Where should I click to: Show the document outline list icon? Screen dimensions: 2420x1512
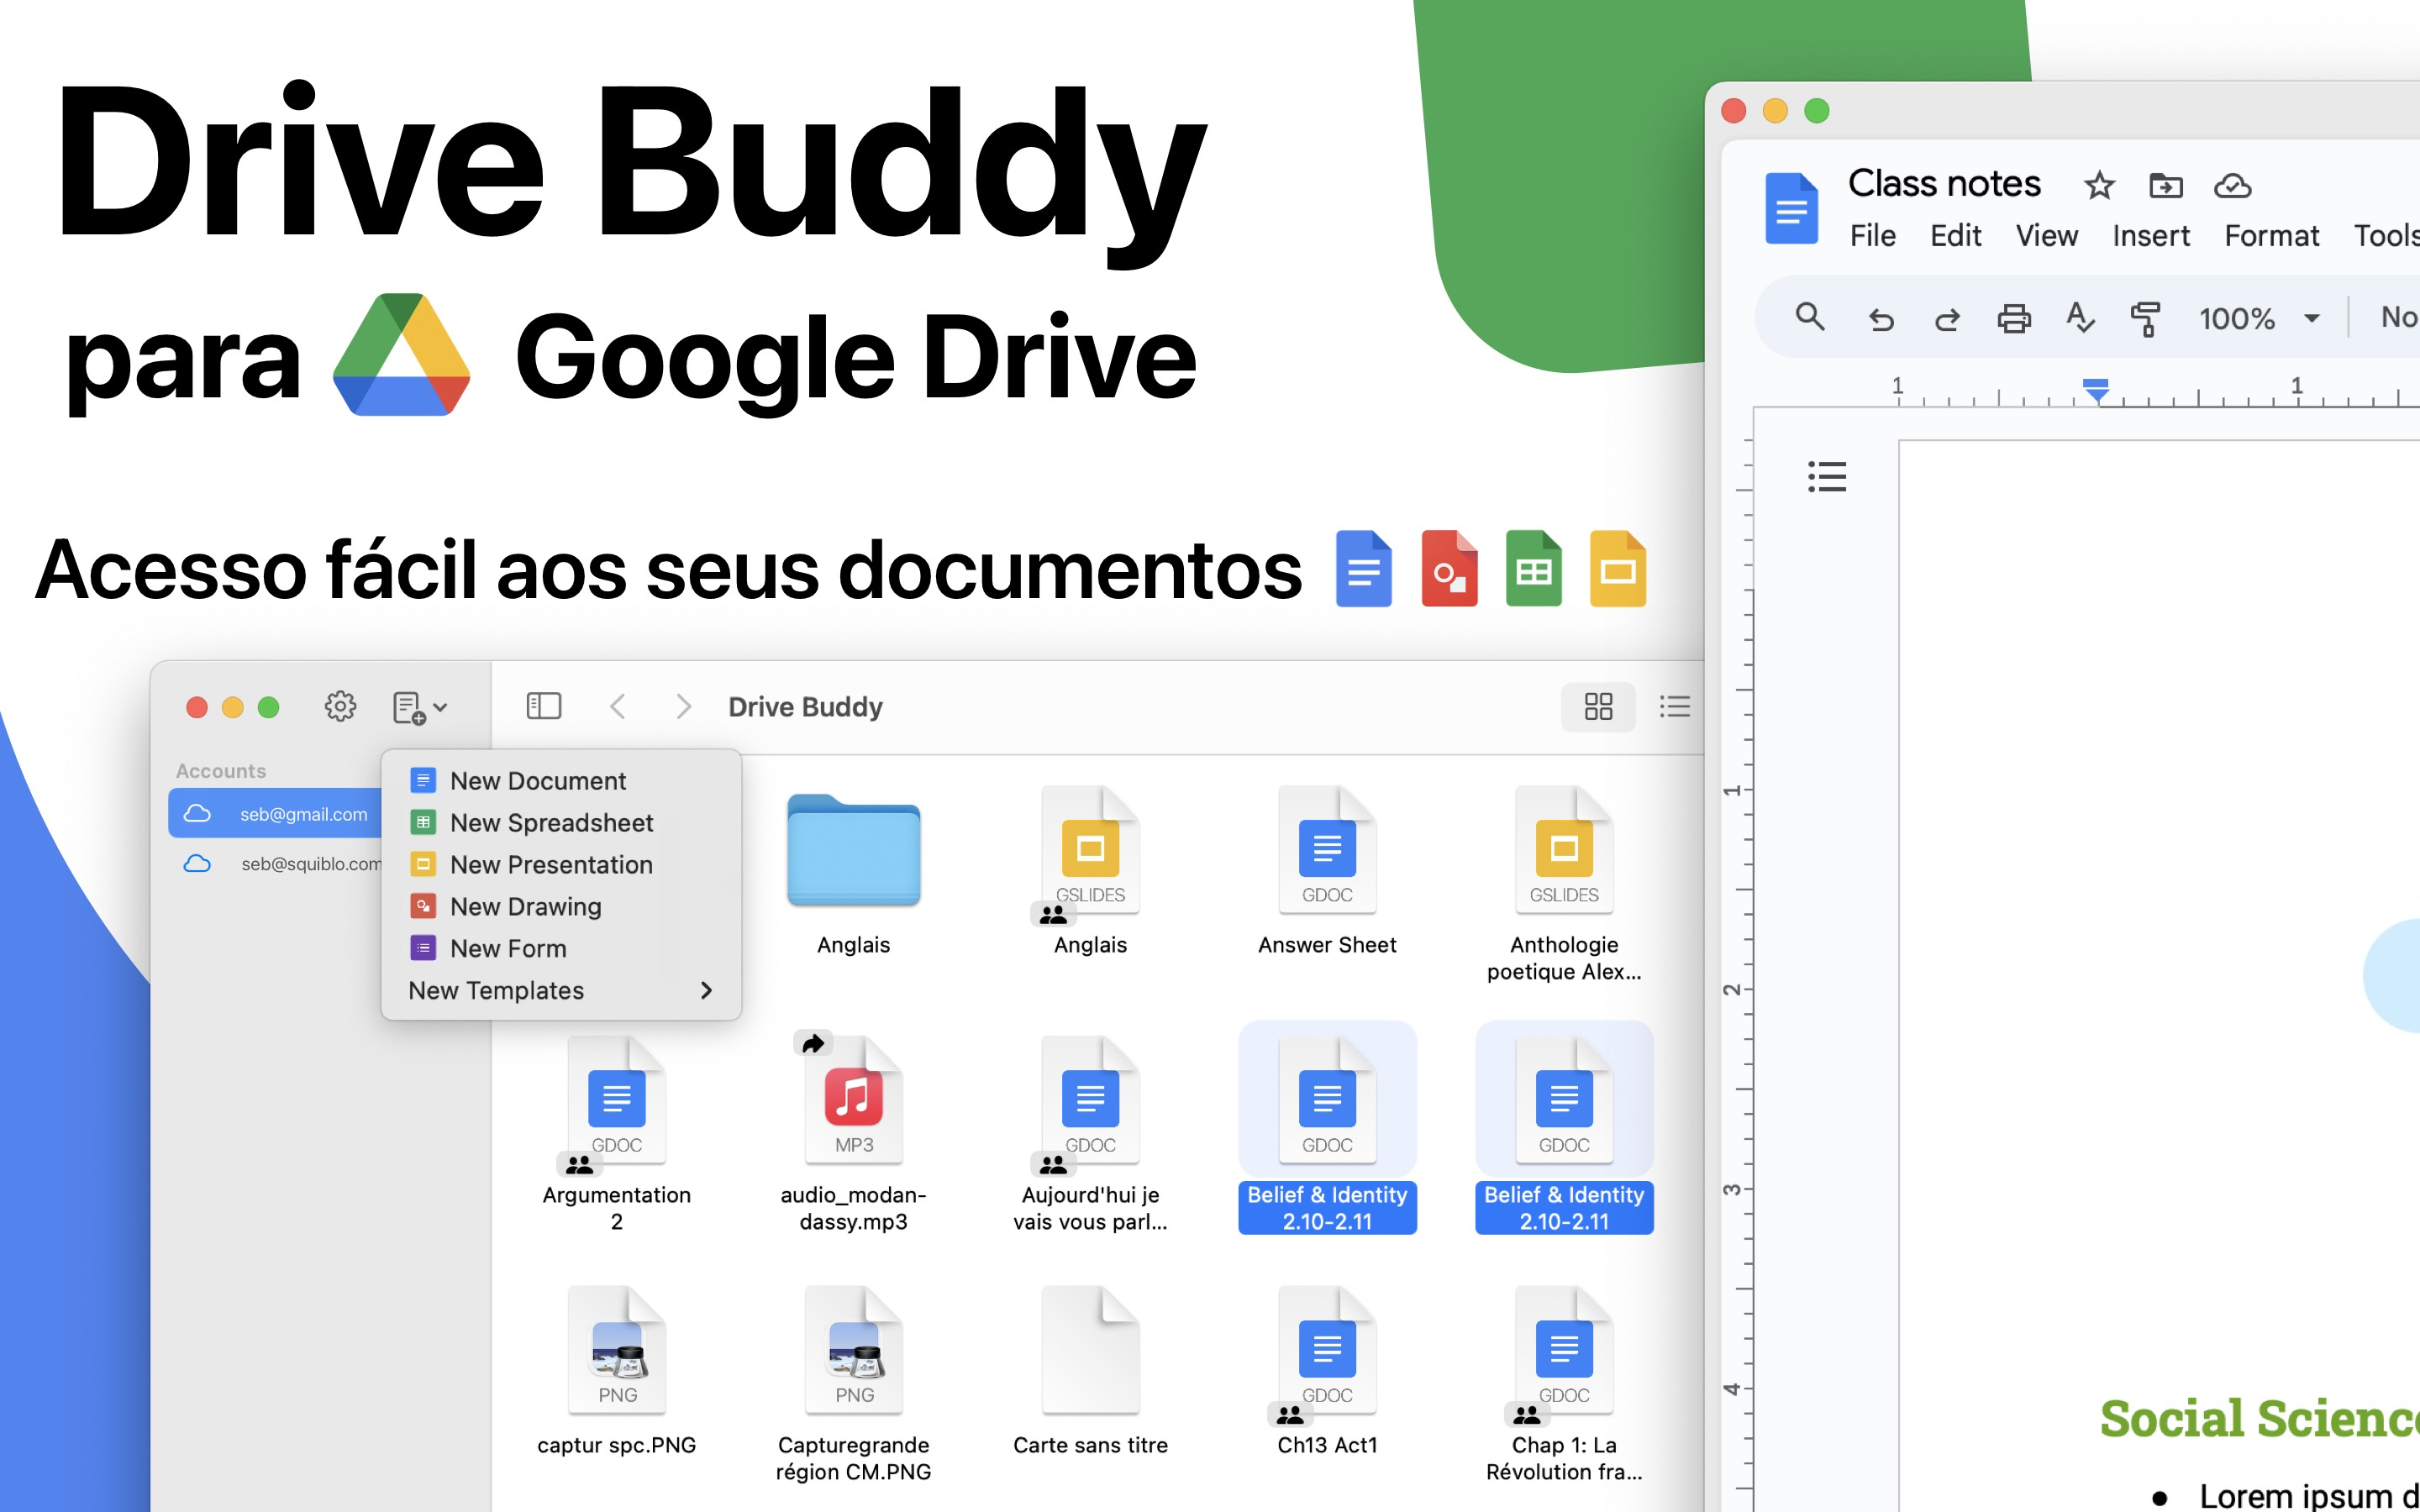1827,477
